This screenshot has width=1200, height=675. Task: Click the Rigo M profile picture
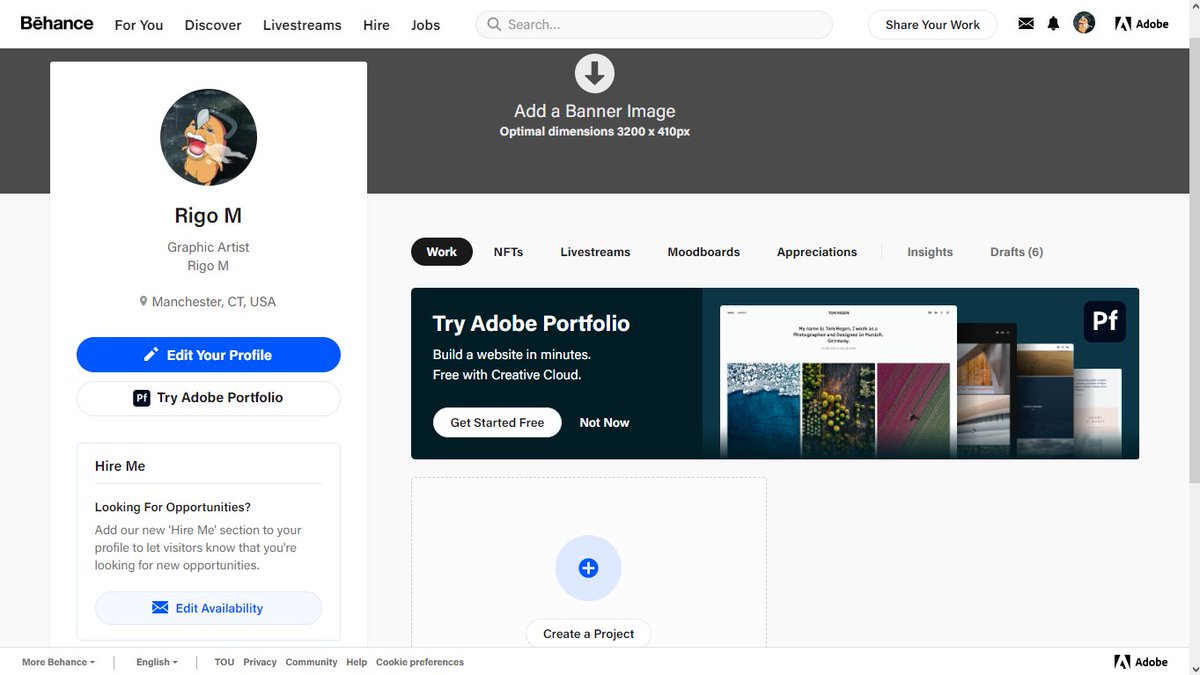(209, 137)
